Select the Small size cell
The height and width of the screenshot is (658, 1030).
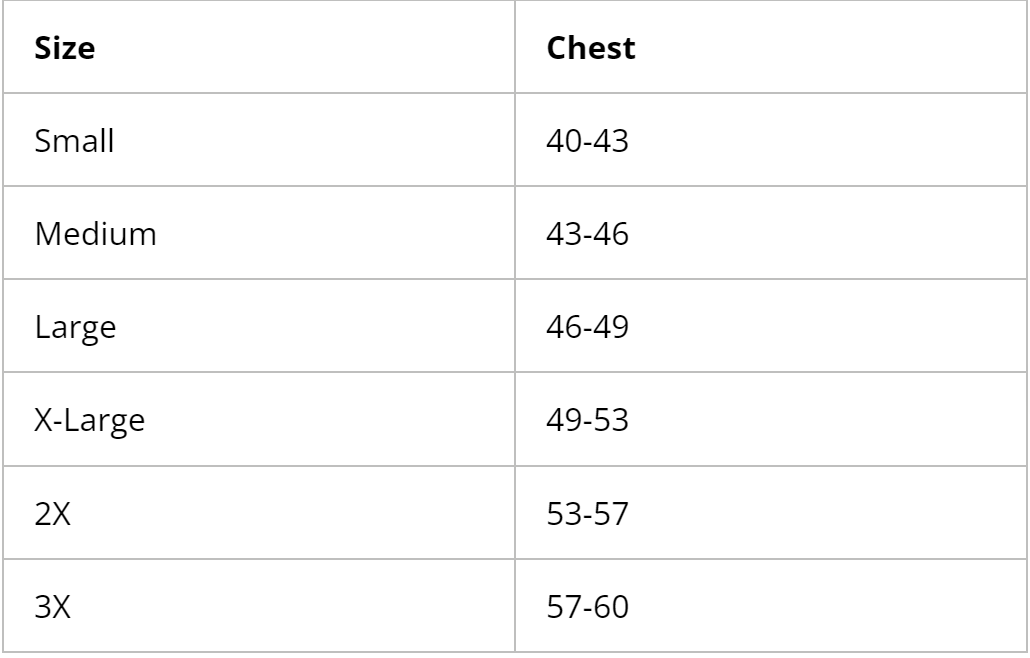[x=74, y=141]
